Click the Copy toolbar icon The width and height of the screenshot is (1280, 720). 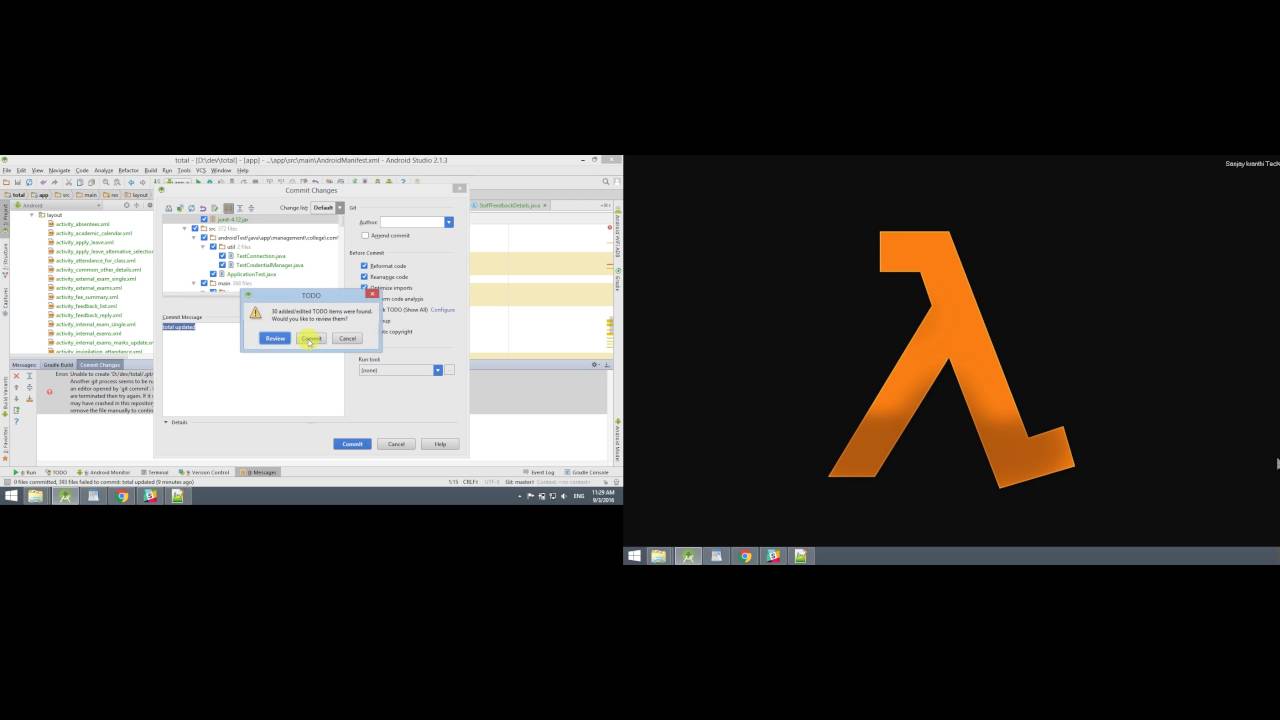point(80,182)
